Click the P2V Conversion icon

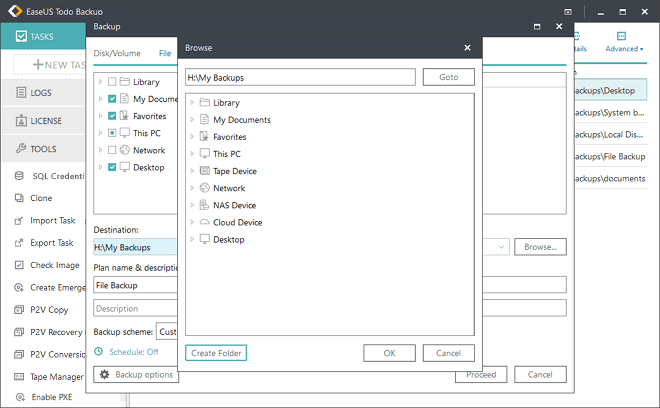point(19,354)
